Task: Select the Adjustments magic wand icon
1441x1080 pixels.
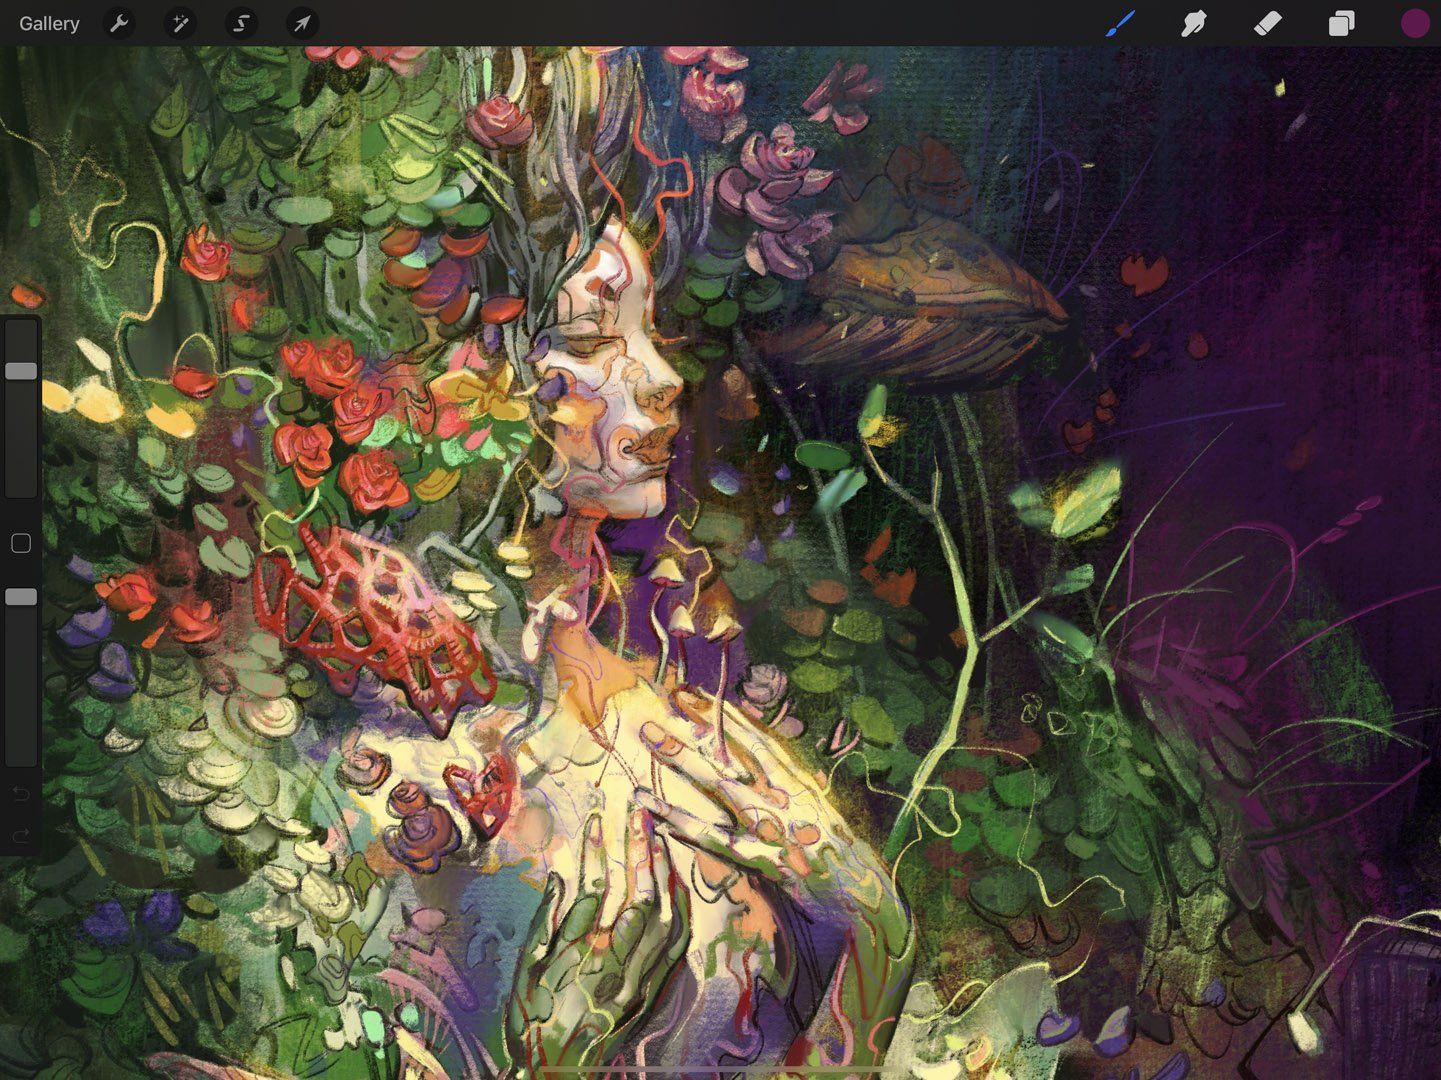Action: [x=180, y=23]
